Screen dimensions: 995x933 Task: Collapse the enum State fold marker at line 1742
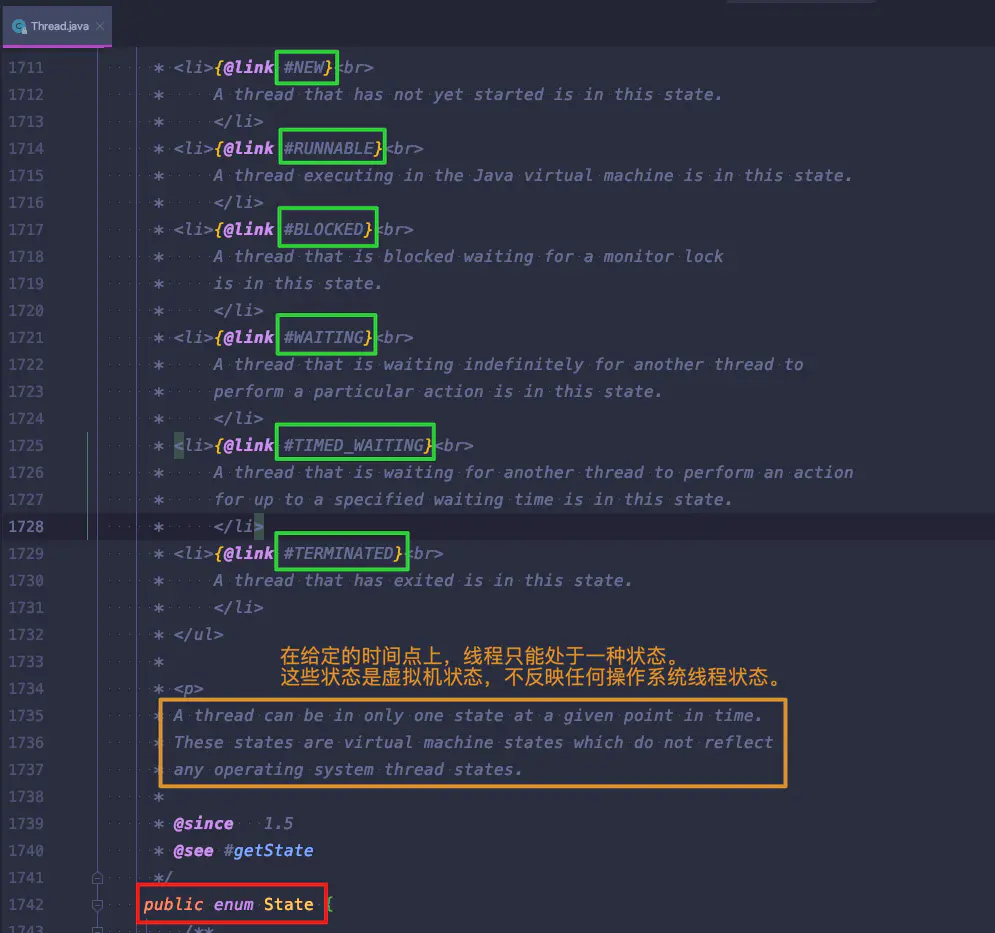pyautogui.click(x=97, y=905)
